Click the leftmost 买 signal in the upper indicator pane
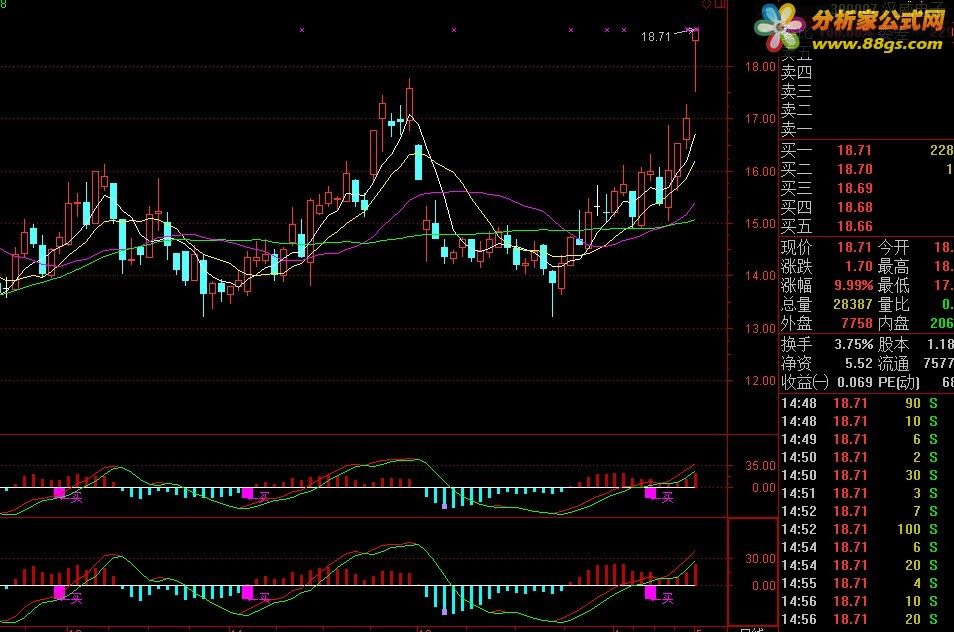Screen dimensions: 954x632 76,498
